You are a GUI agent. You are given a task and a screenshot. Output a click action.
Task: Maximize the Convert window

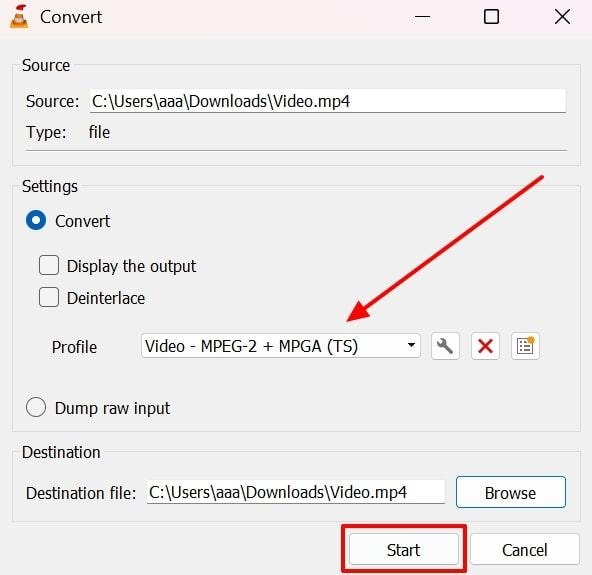point(491,17)
